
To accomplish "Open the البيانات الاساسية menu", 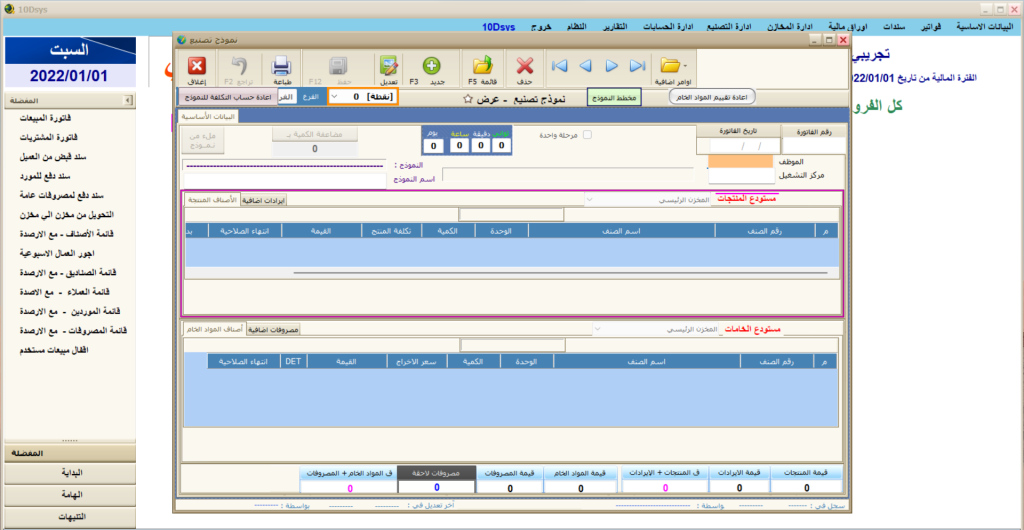I will pos(987,27).
